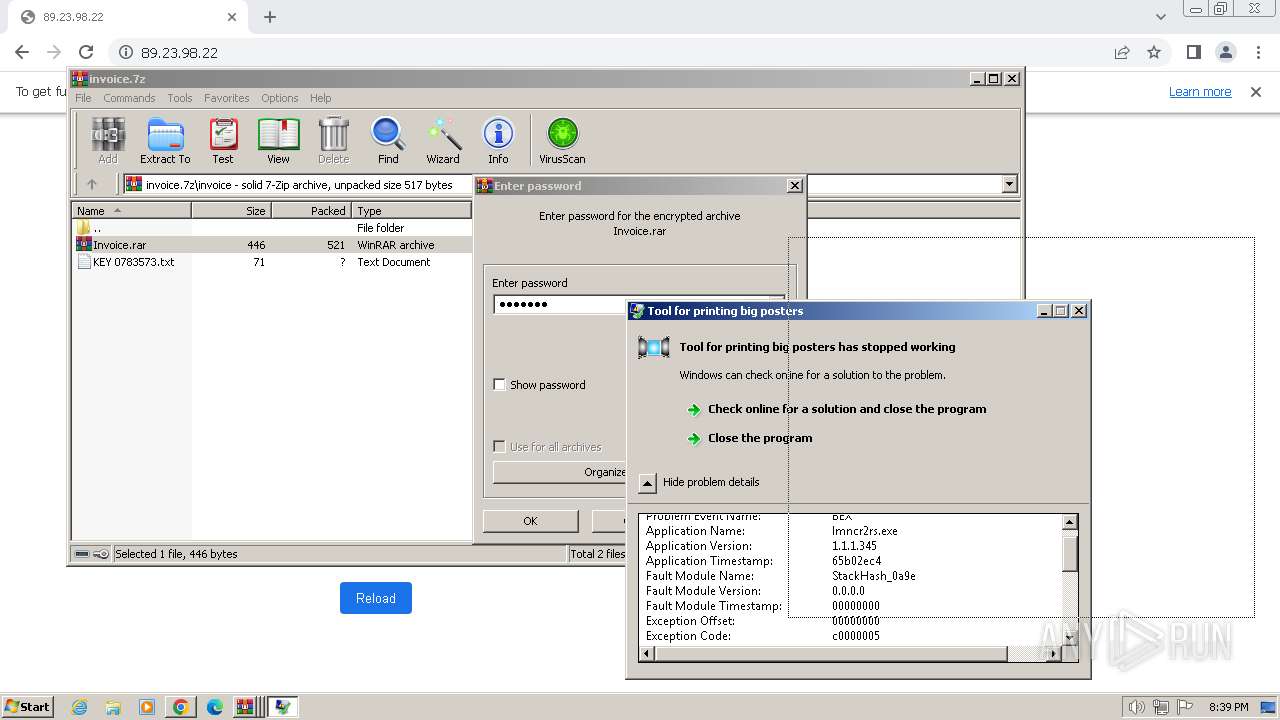Screen dimensions: 1280x720
Task: Click Application Name lmncr2rs.exe value
Action: (865, 531)
